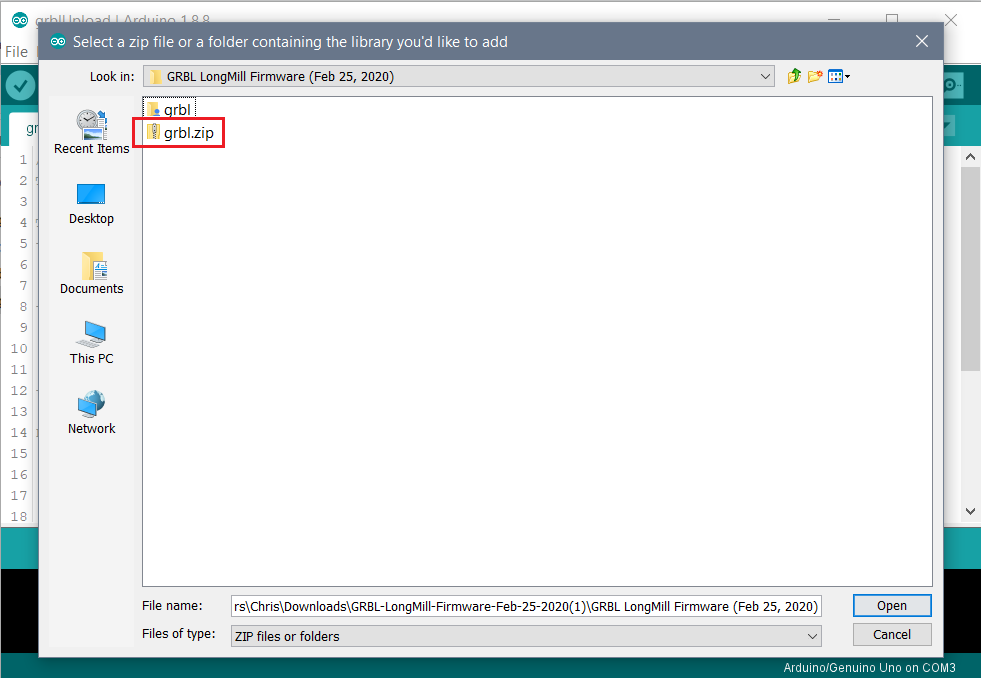981x678 pixels.
Task: Expand the Files of type dropdown
Action: coord(812,636)
